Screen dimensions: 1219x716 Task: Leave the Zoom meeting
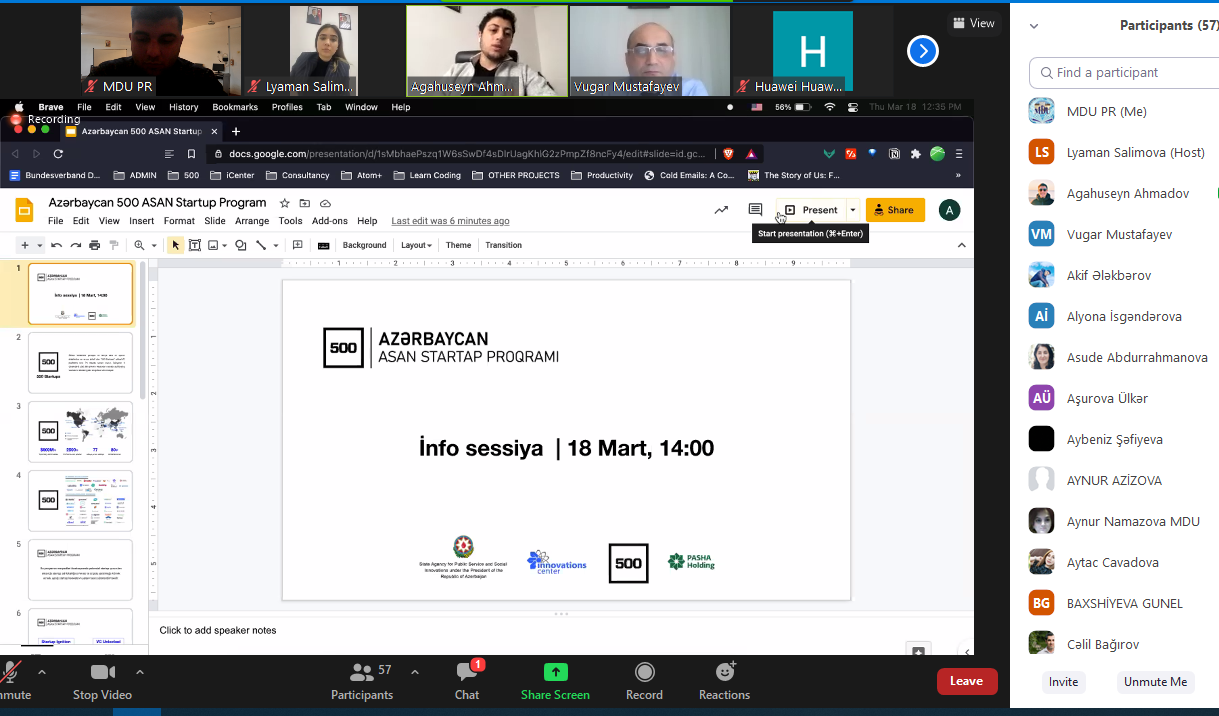coord(966,681)
